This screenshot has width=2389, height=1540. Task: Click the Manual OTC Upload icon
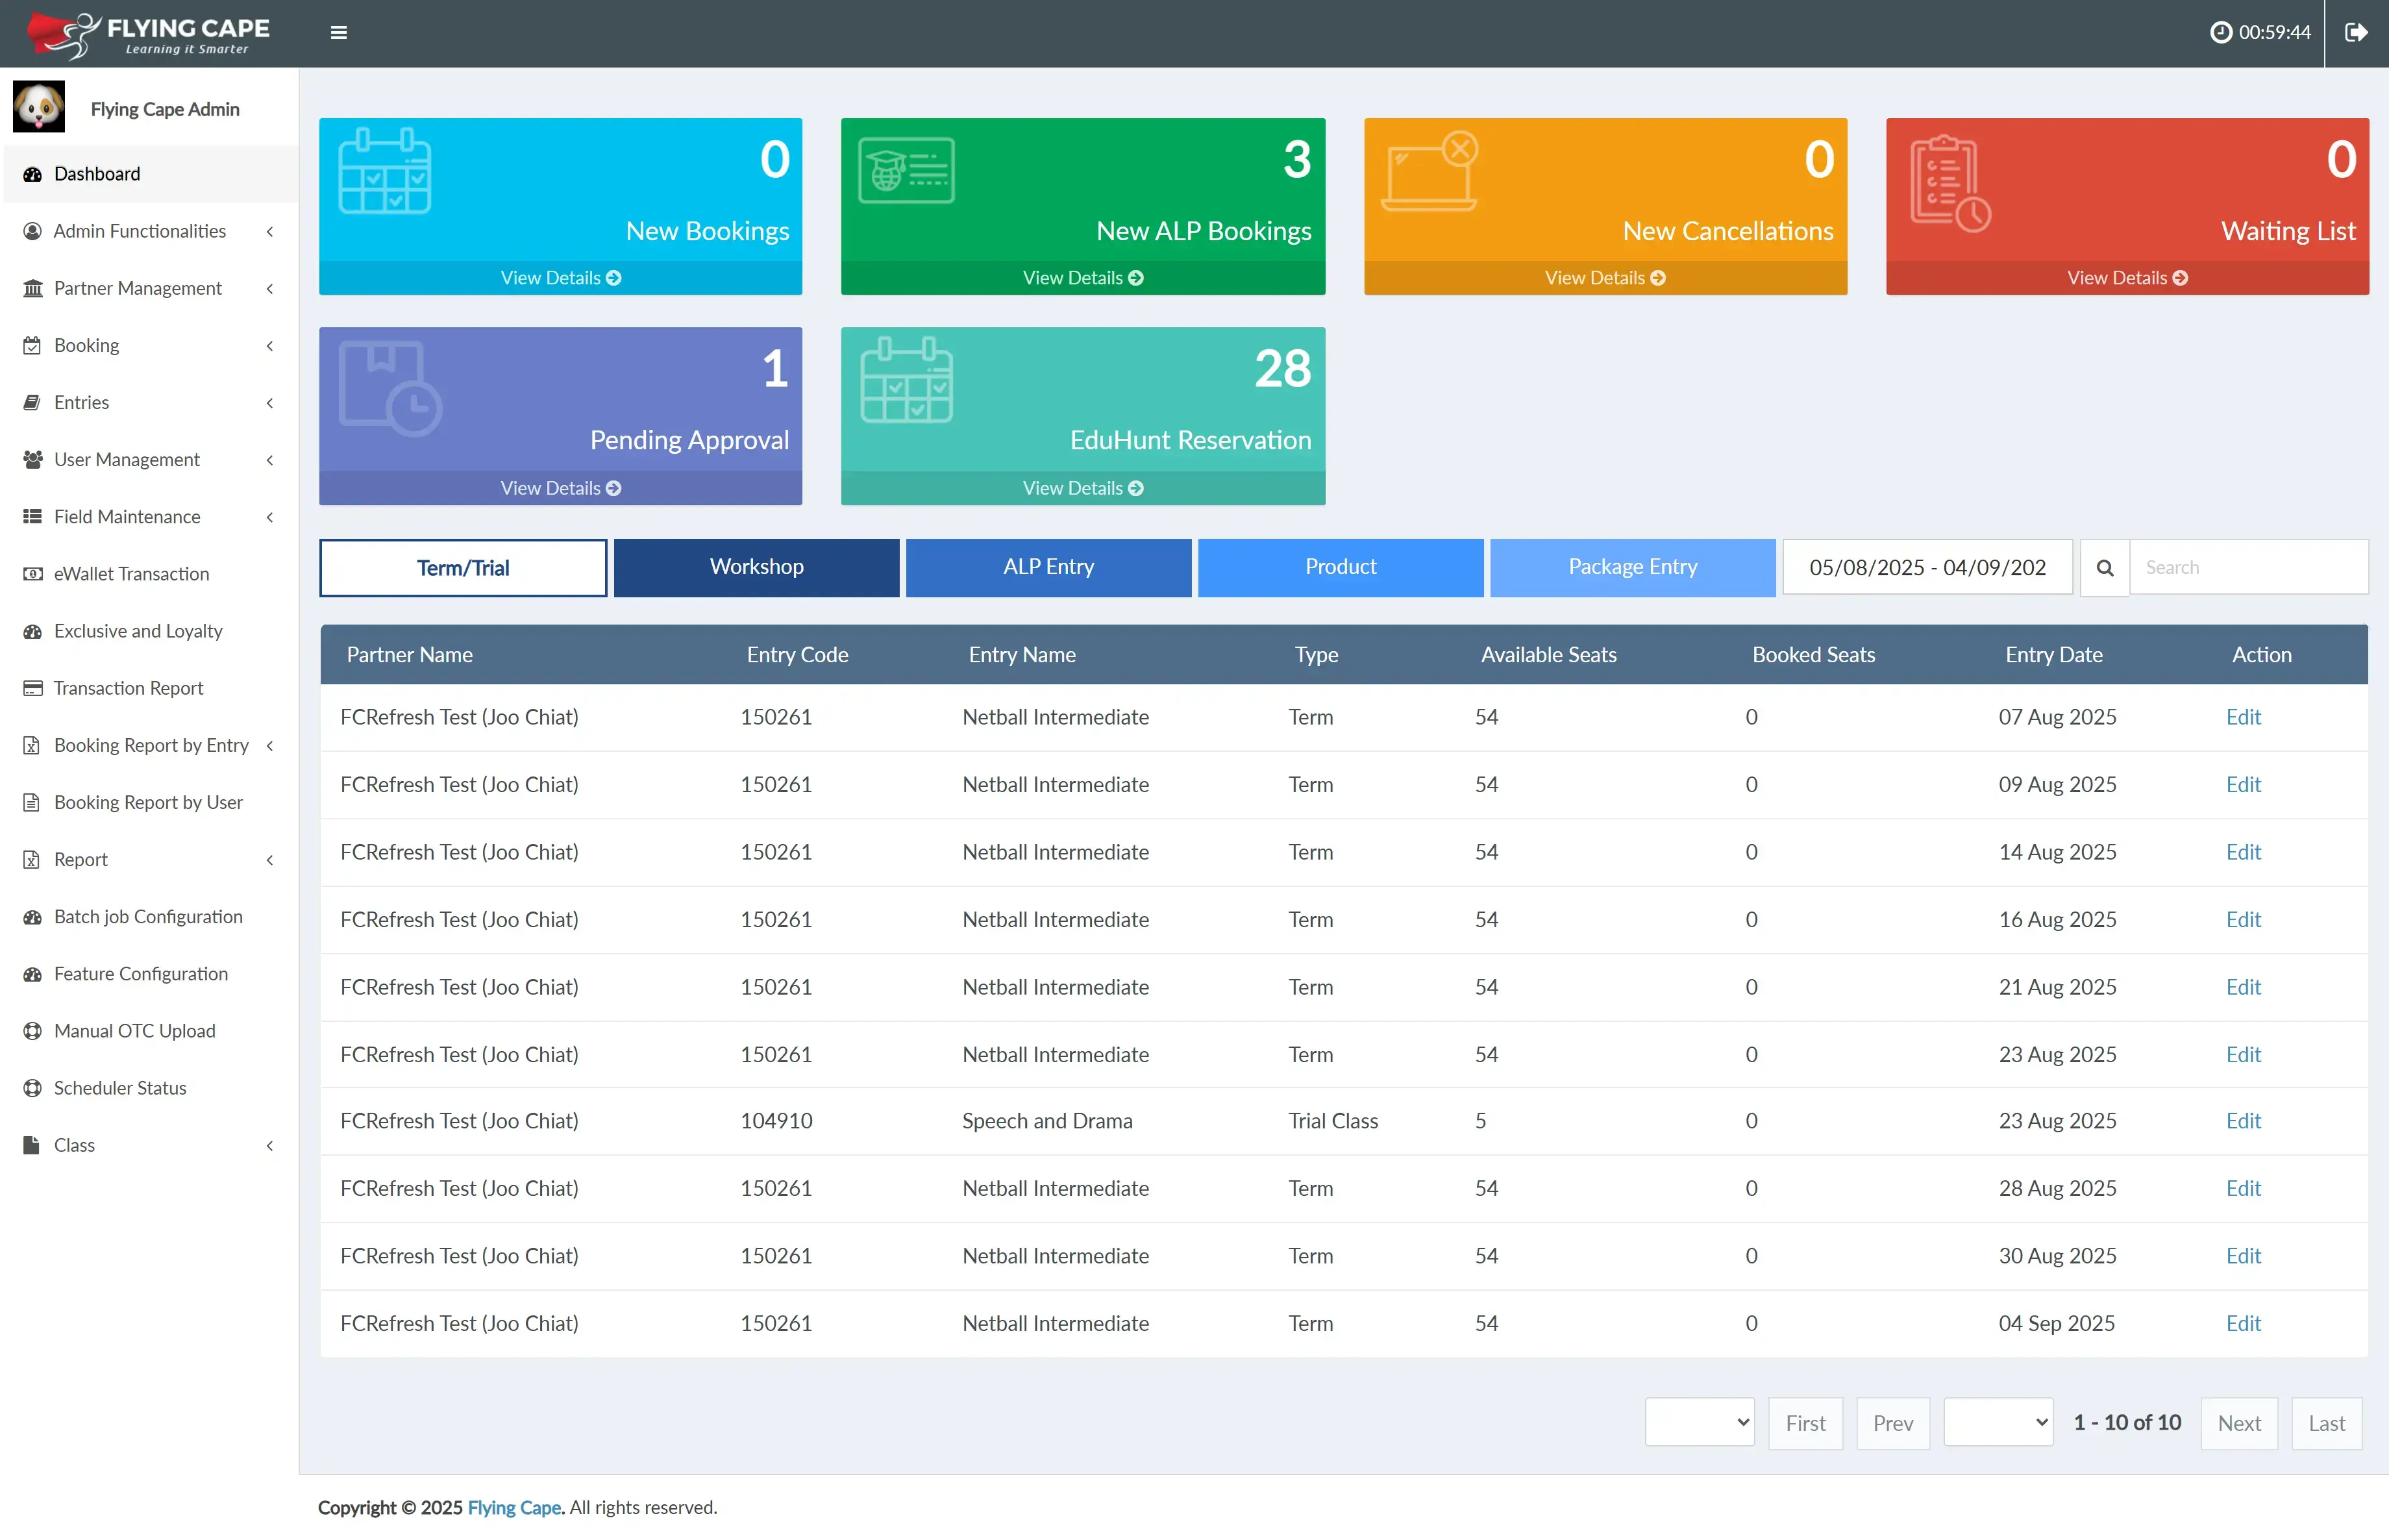[x=32, y=1030]
